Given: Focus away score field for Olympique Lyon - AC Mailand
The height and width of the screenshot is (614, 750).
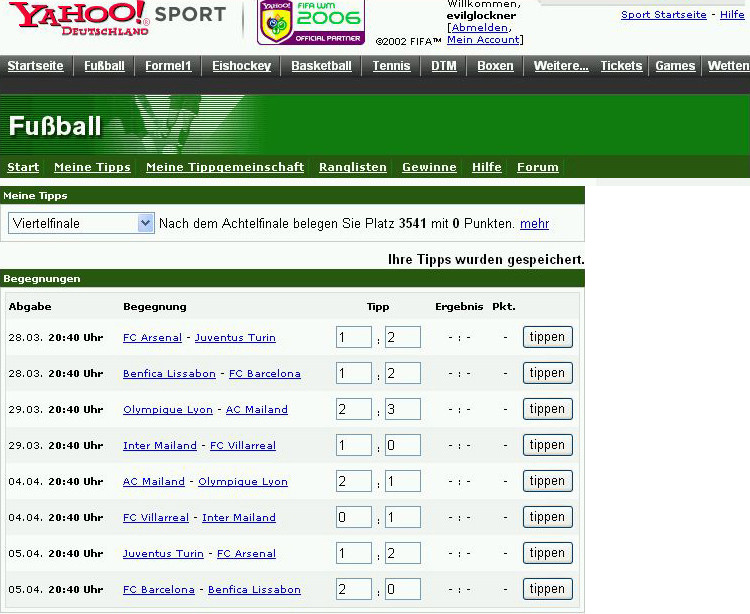Looking at the screenshot, I should click(x=403, y=409).
